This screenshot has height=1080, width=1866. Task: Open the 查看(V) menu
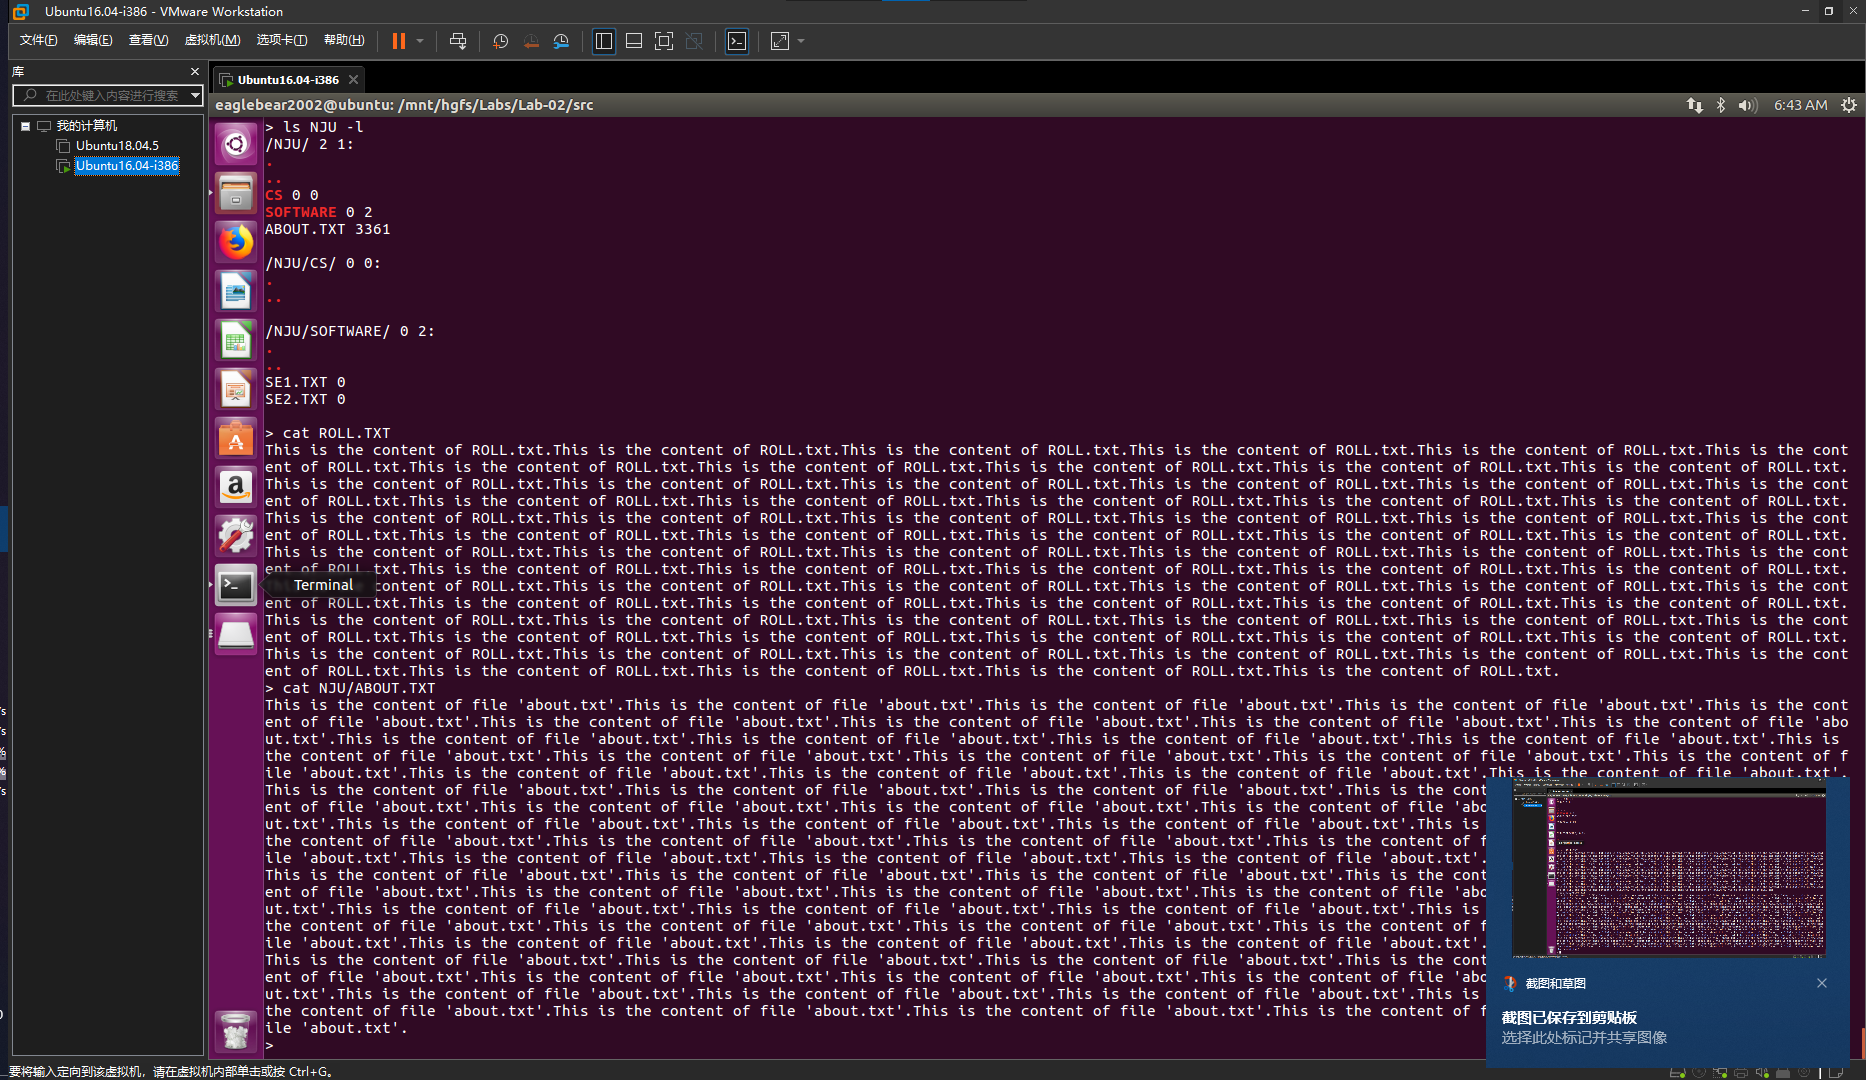coord(148,40)
